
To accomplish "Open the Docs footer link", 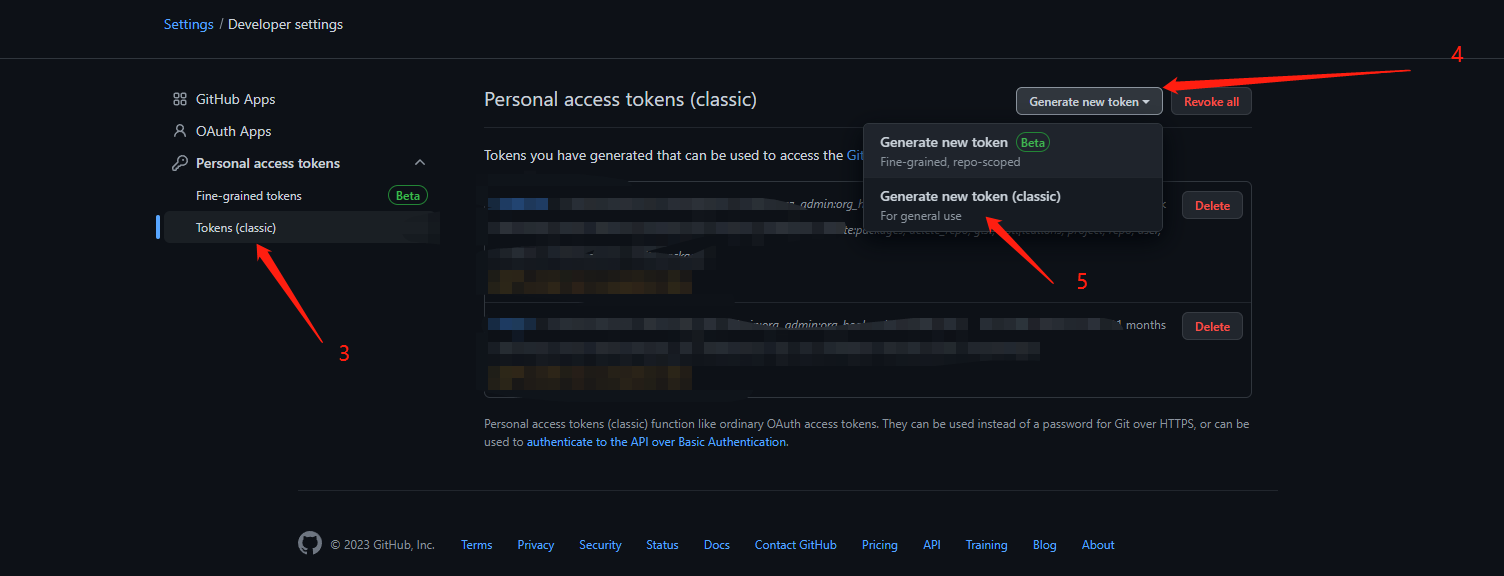I will (716, 545).
